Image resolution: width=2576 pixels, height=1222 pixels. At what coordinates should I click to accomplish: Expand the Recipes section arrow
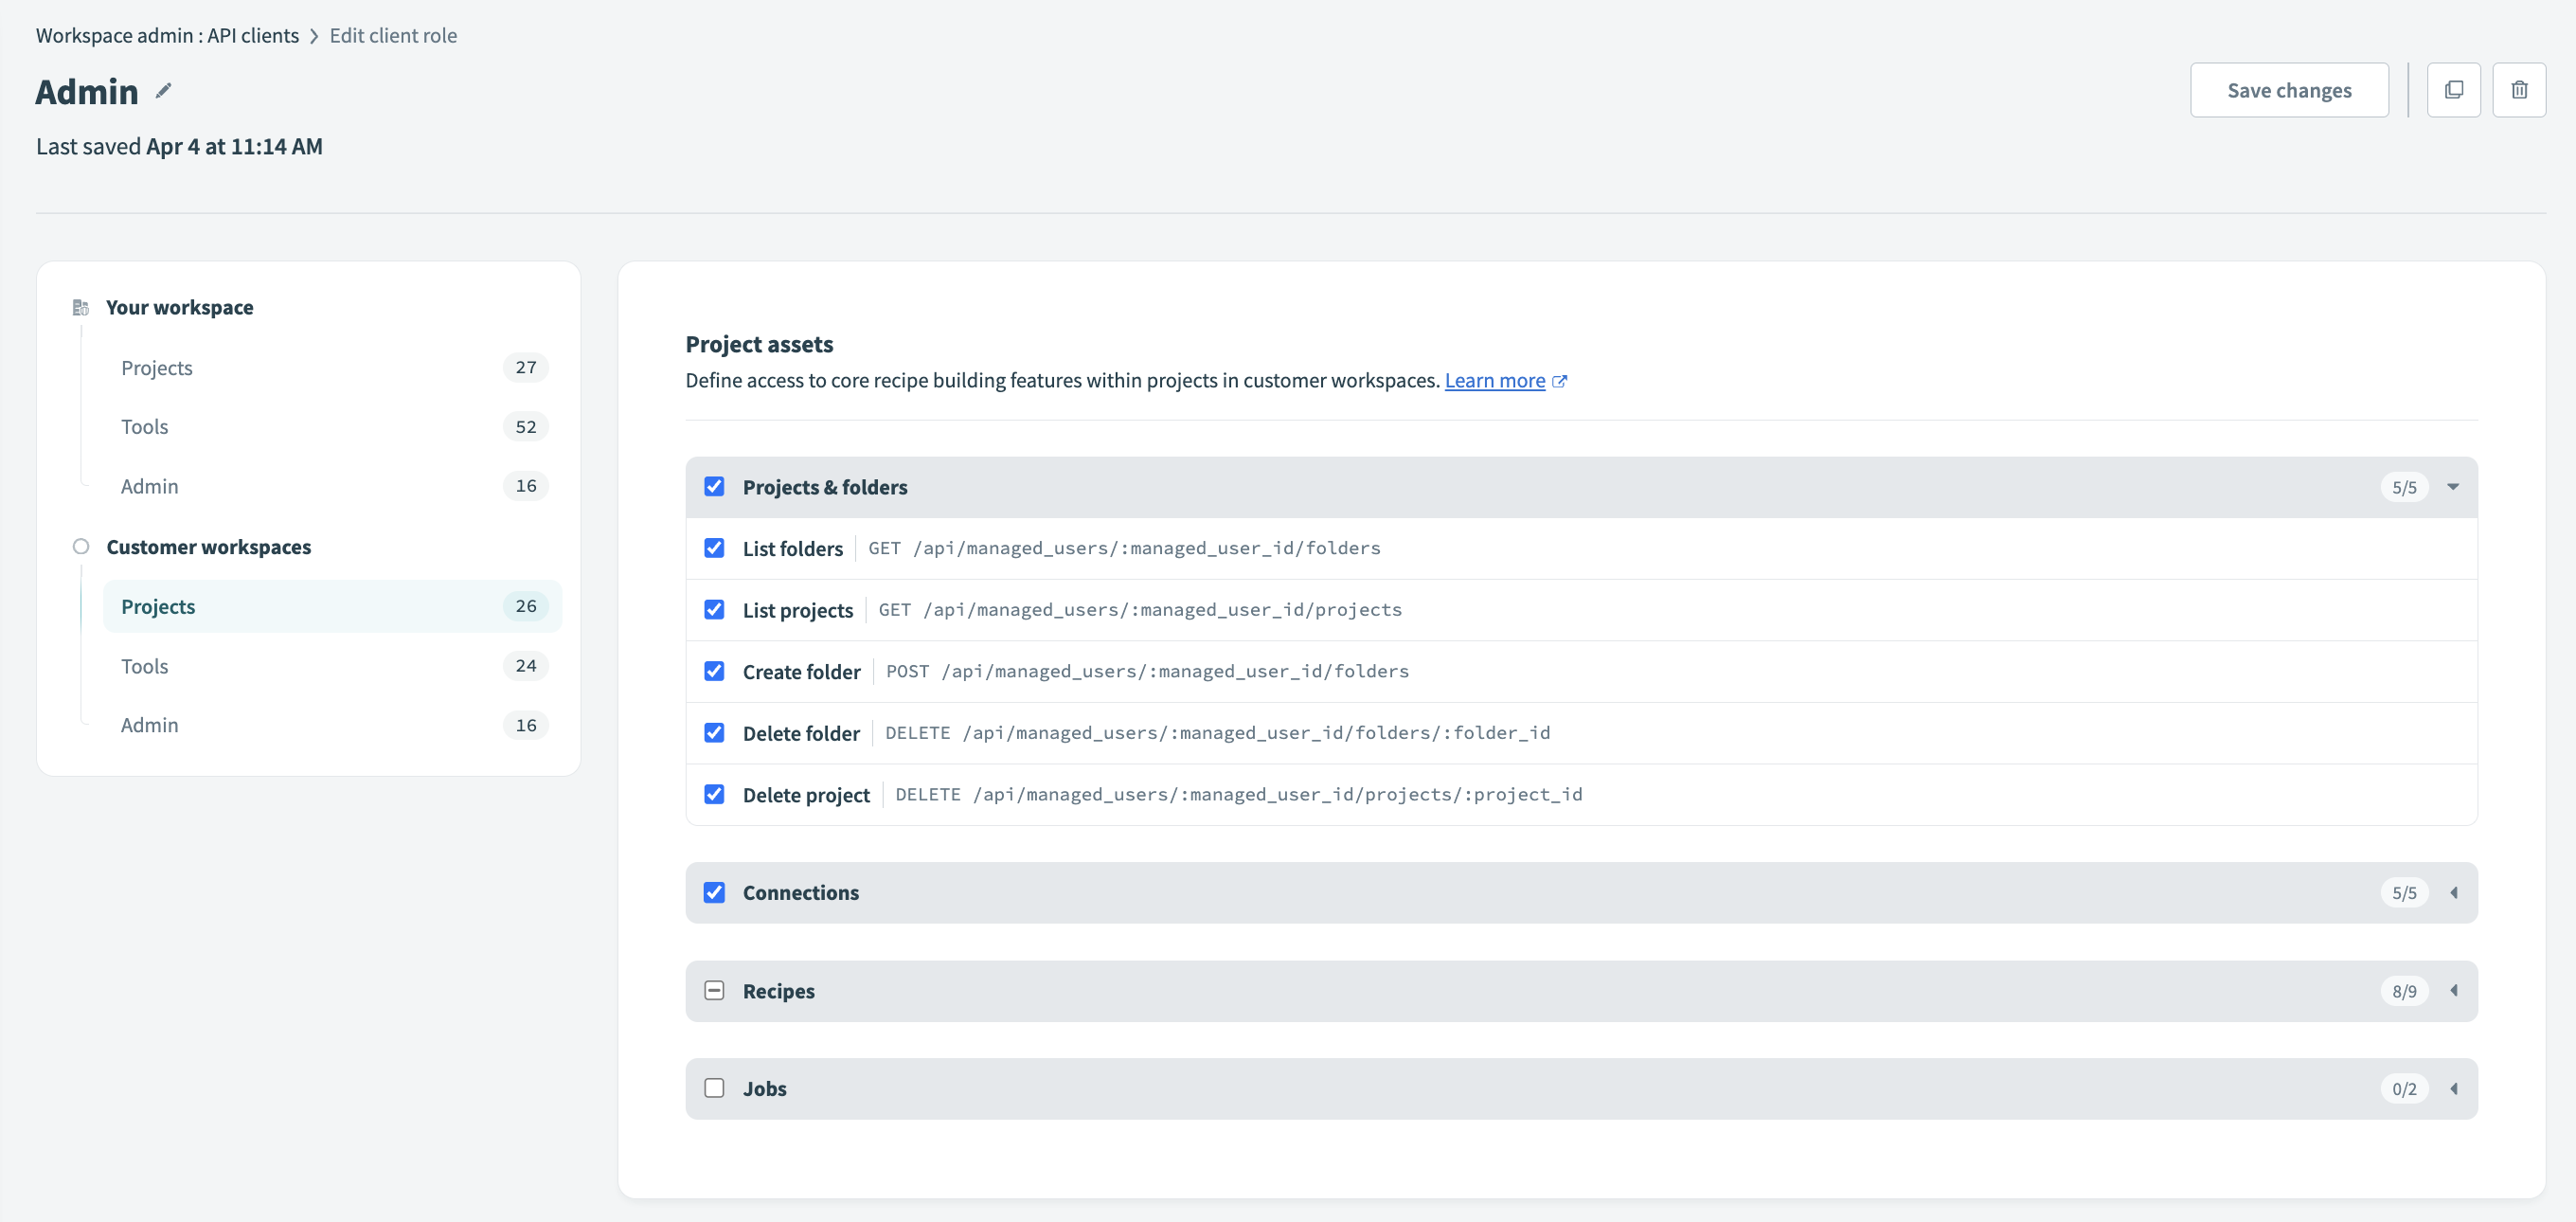pos(2453,991)
